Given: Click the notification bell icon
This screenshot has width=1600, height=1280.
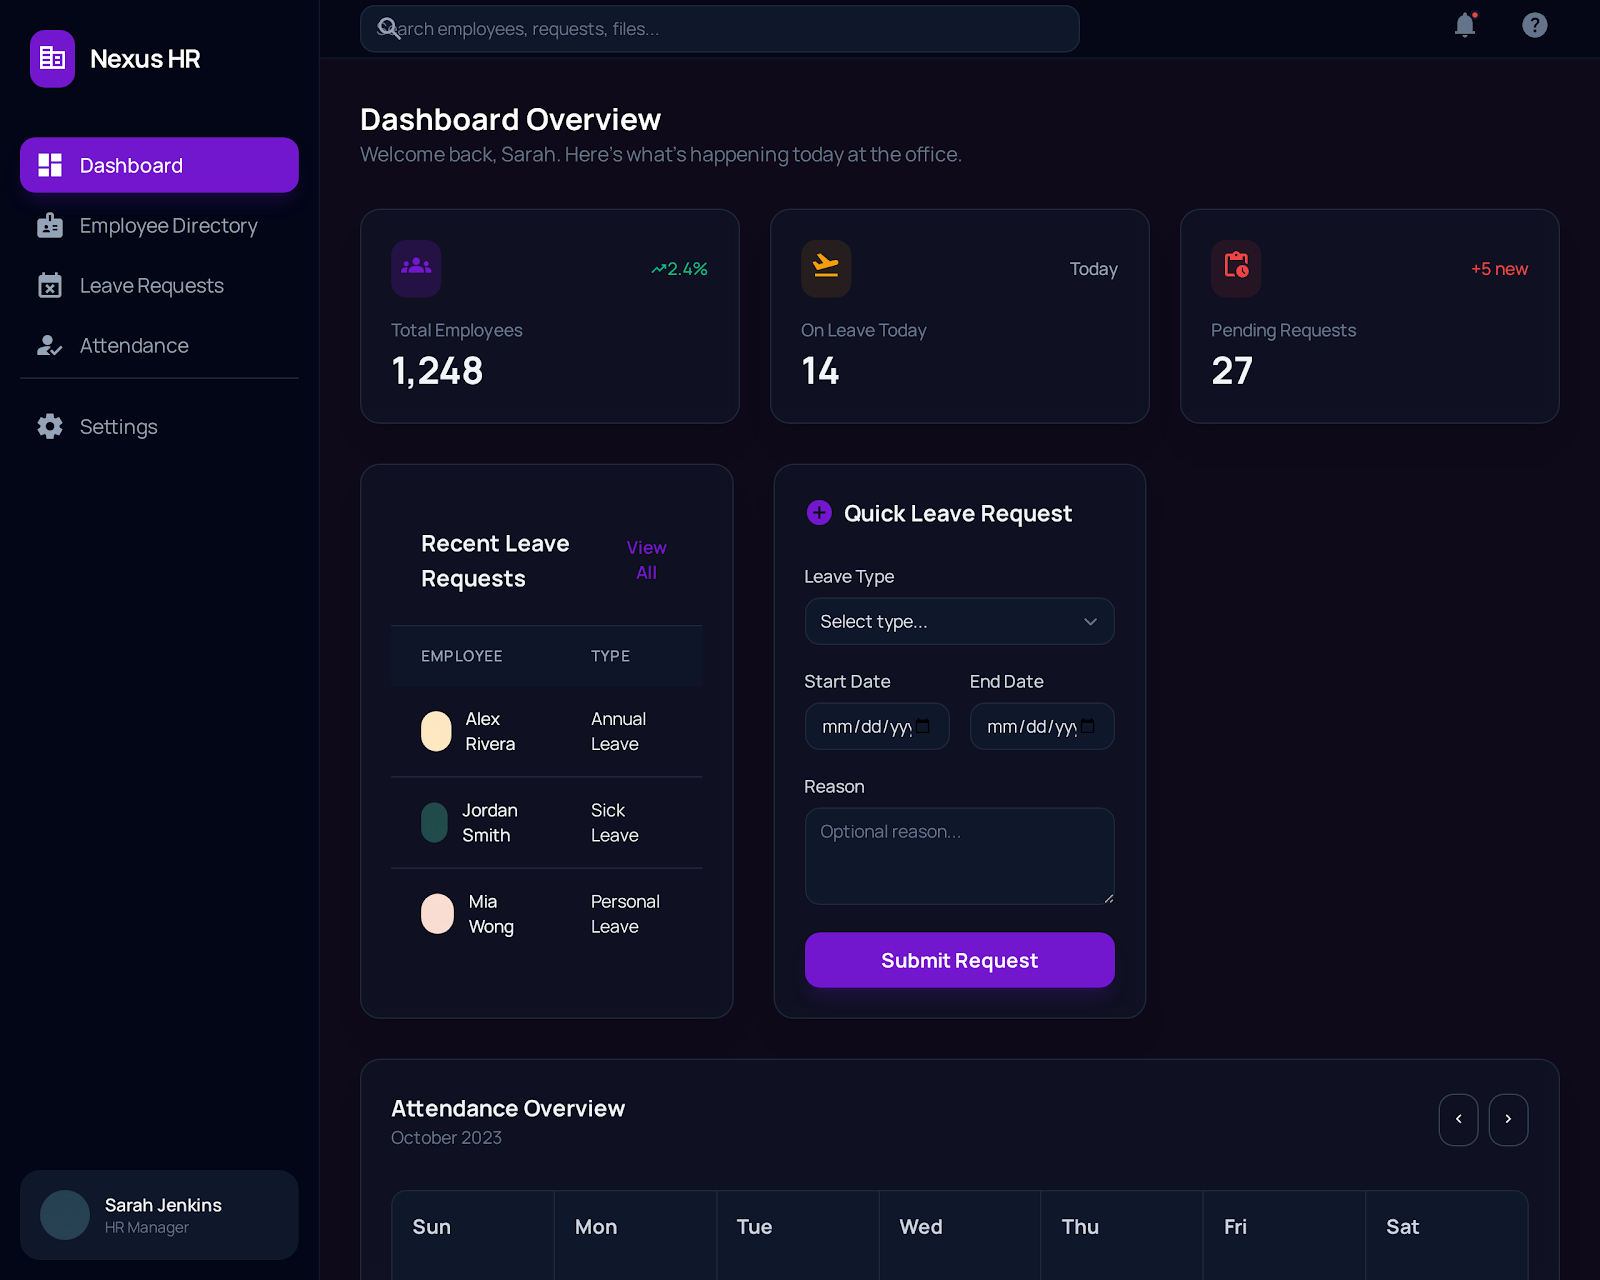Looking at the screenshot, I should [1465, 25].
